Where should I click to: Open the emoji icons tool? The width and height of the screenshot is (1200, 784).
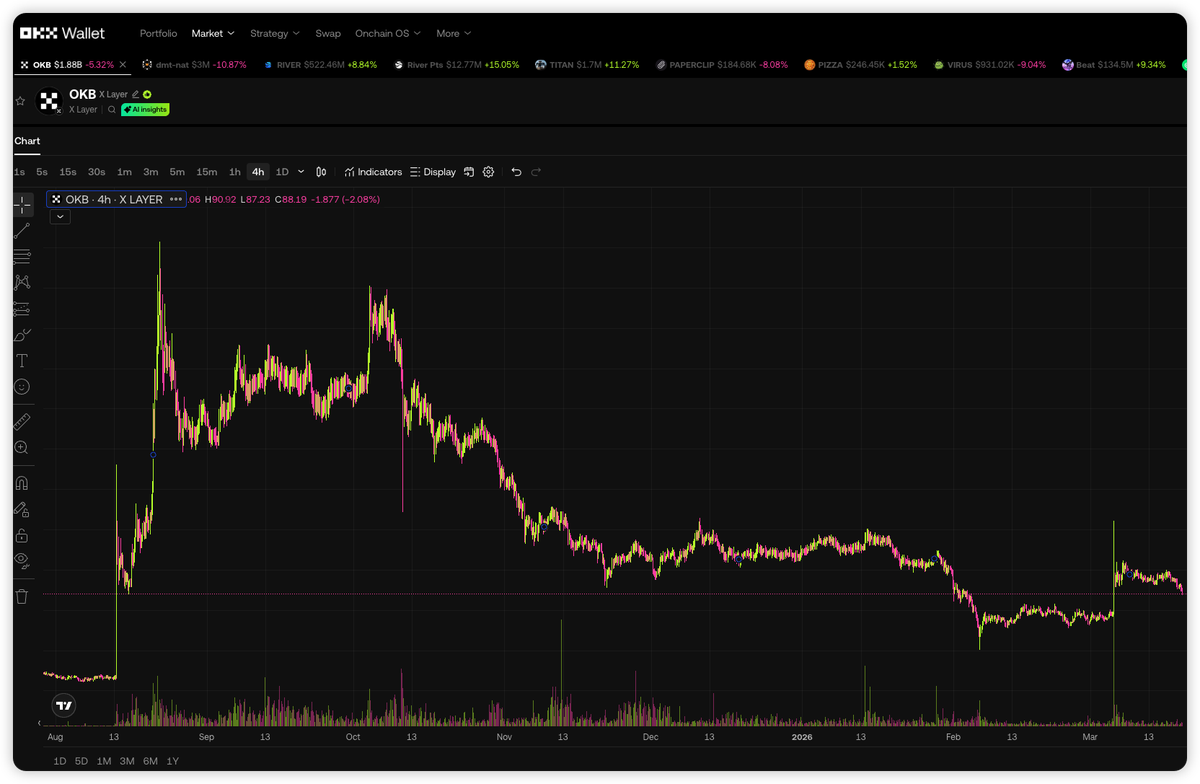22,387
